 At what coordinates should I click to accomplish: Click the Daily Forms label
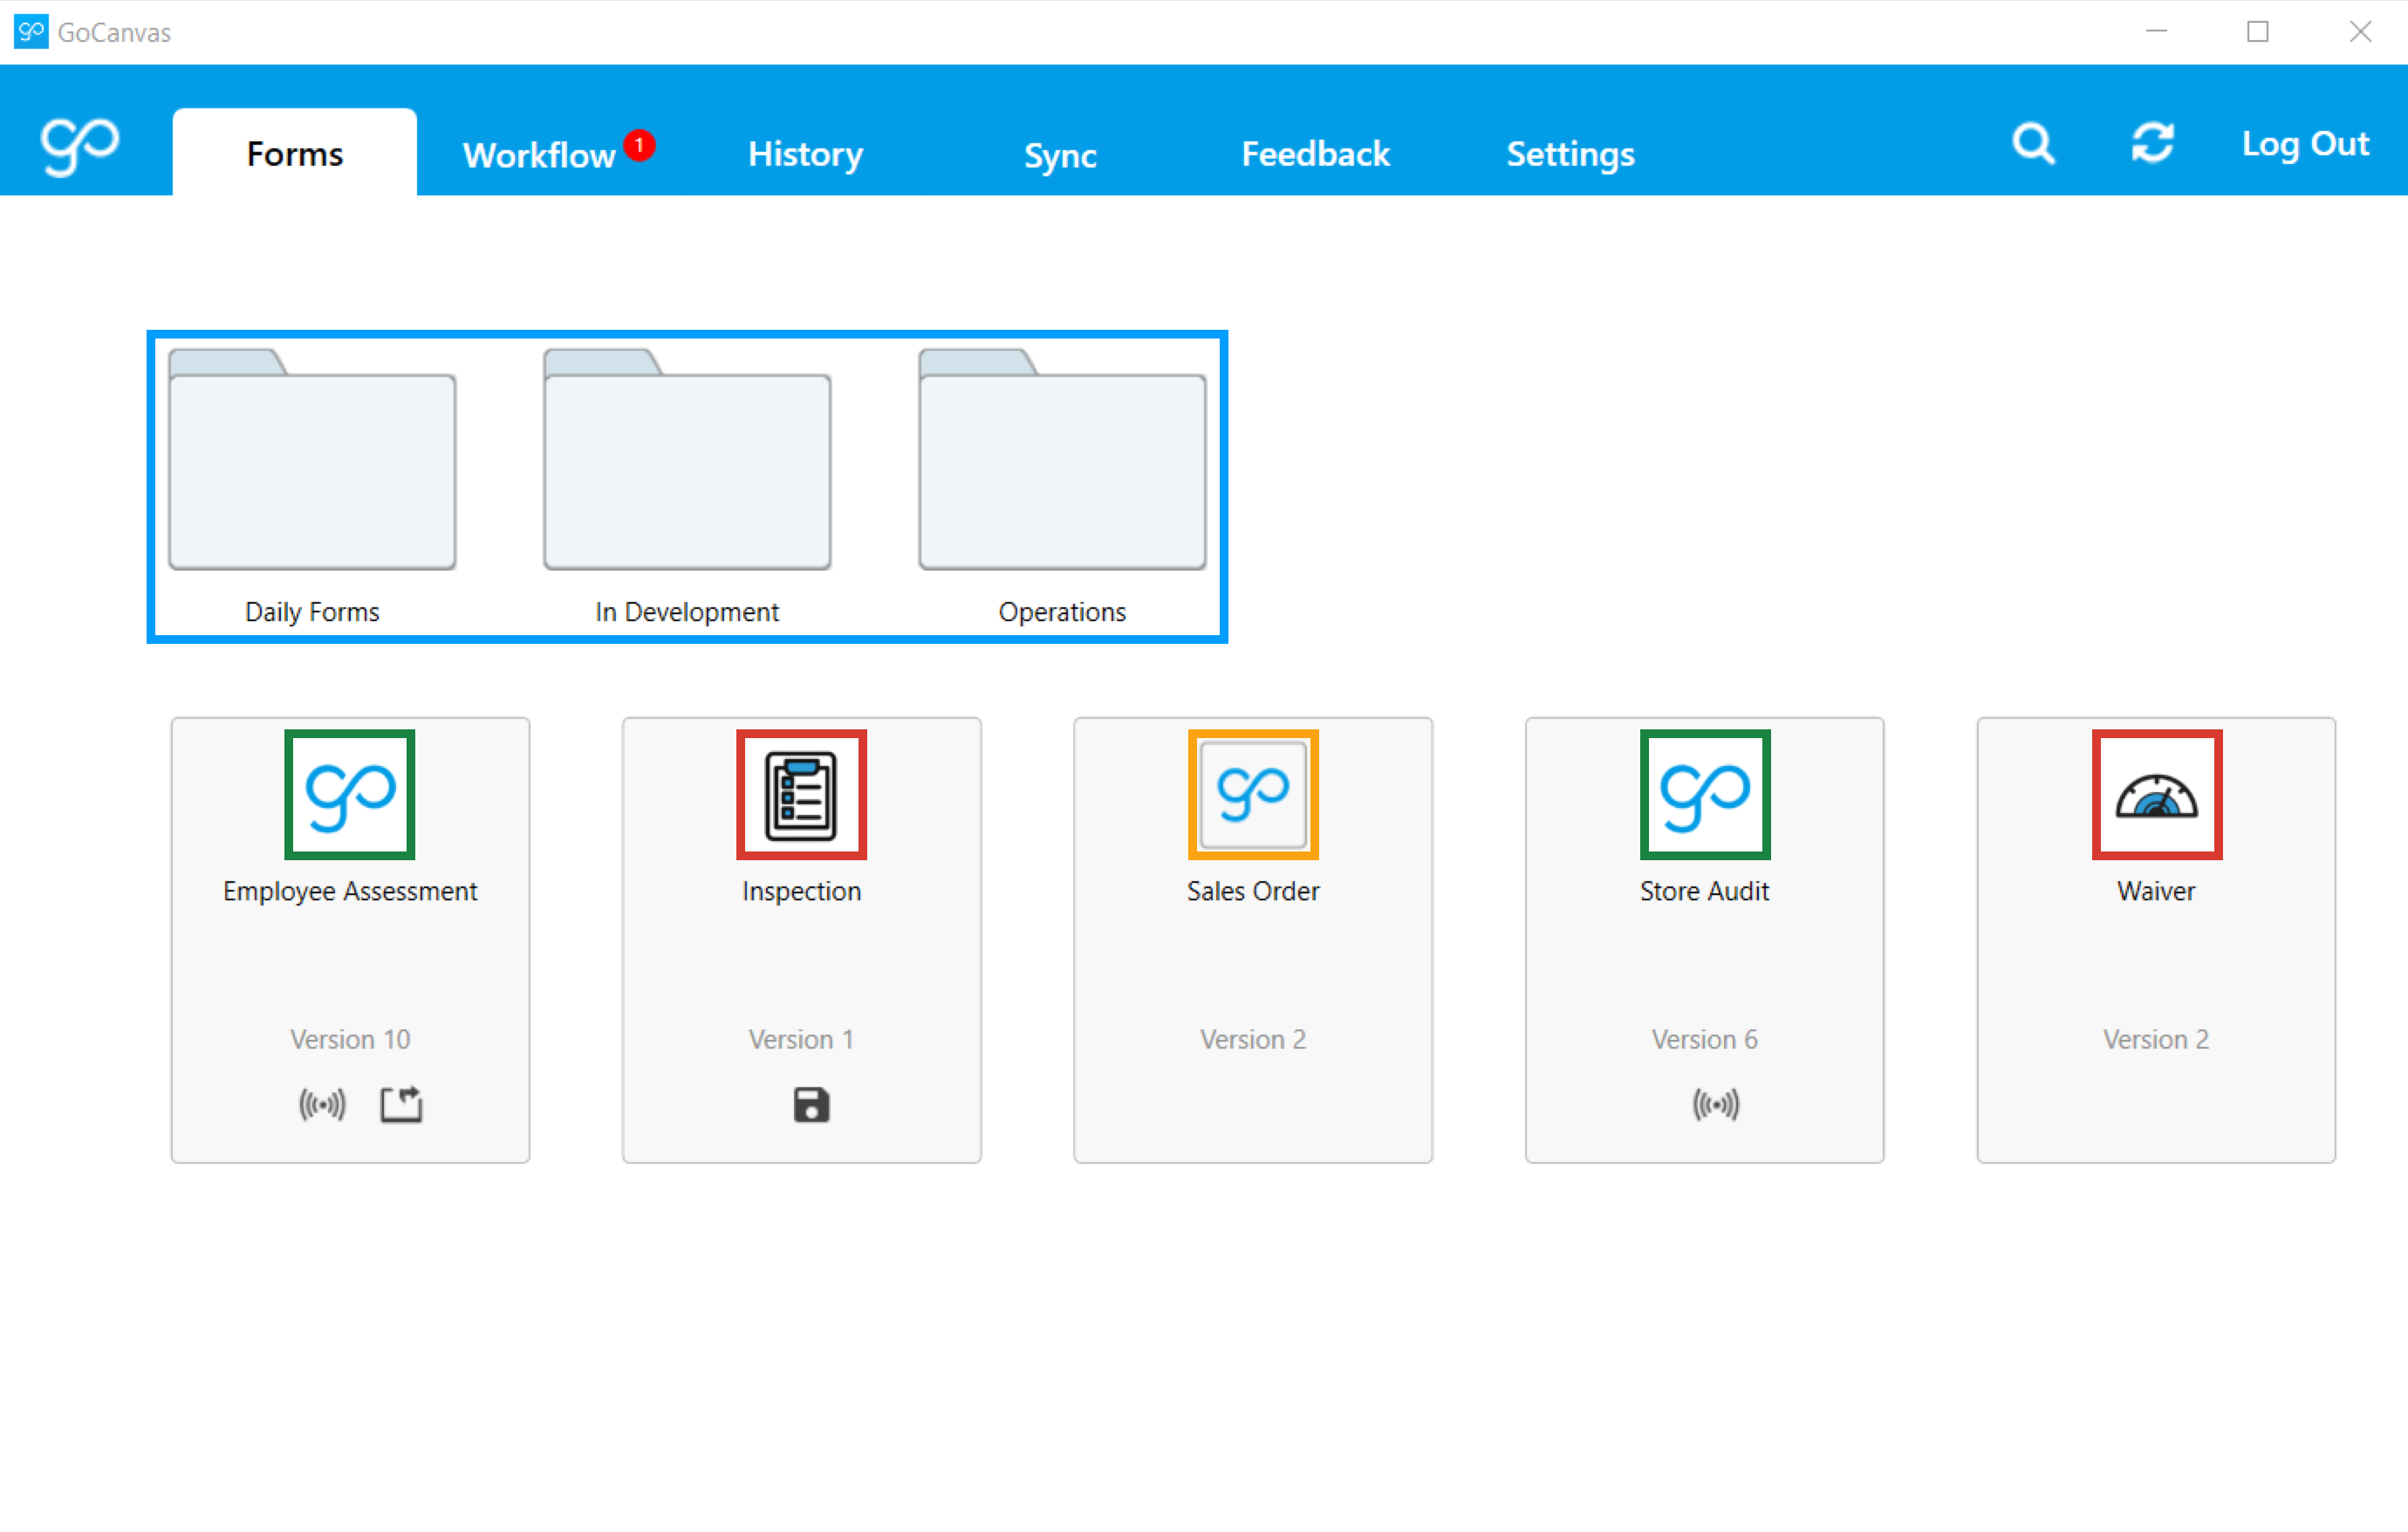tap(312, 612)
